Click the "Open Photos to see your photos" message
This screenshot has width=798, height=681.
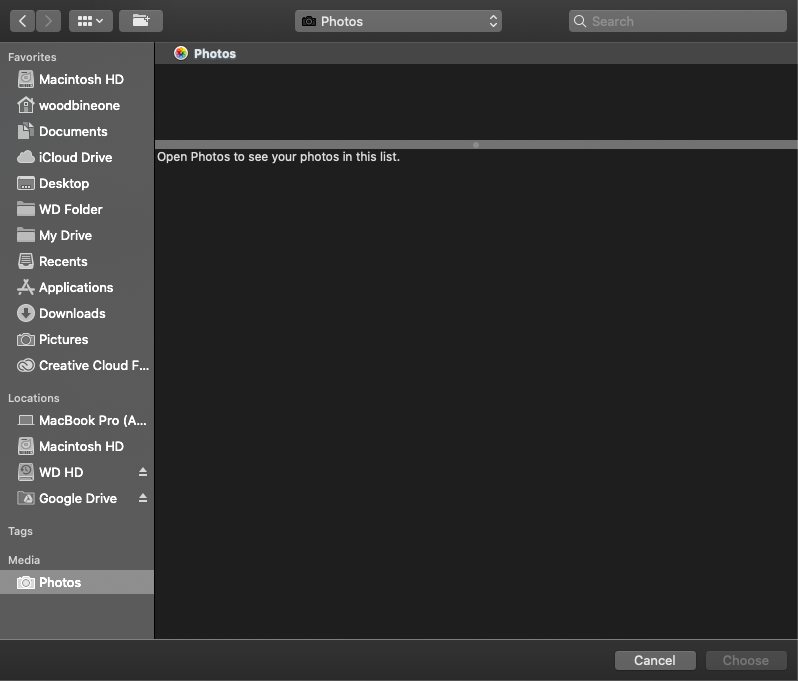tap(278, 157)
